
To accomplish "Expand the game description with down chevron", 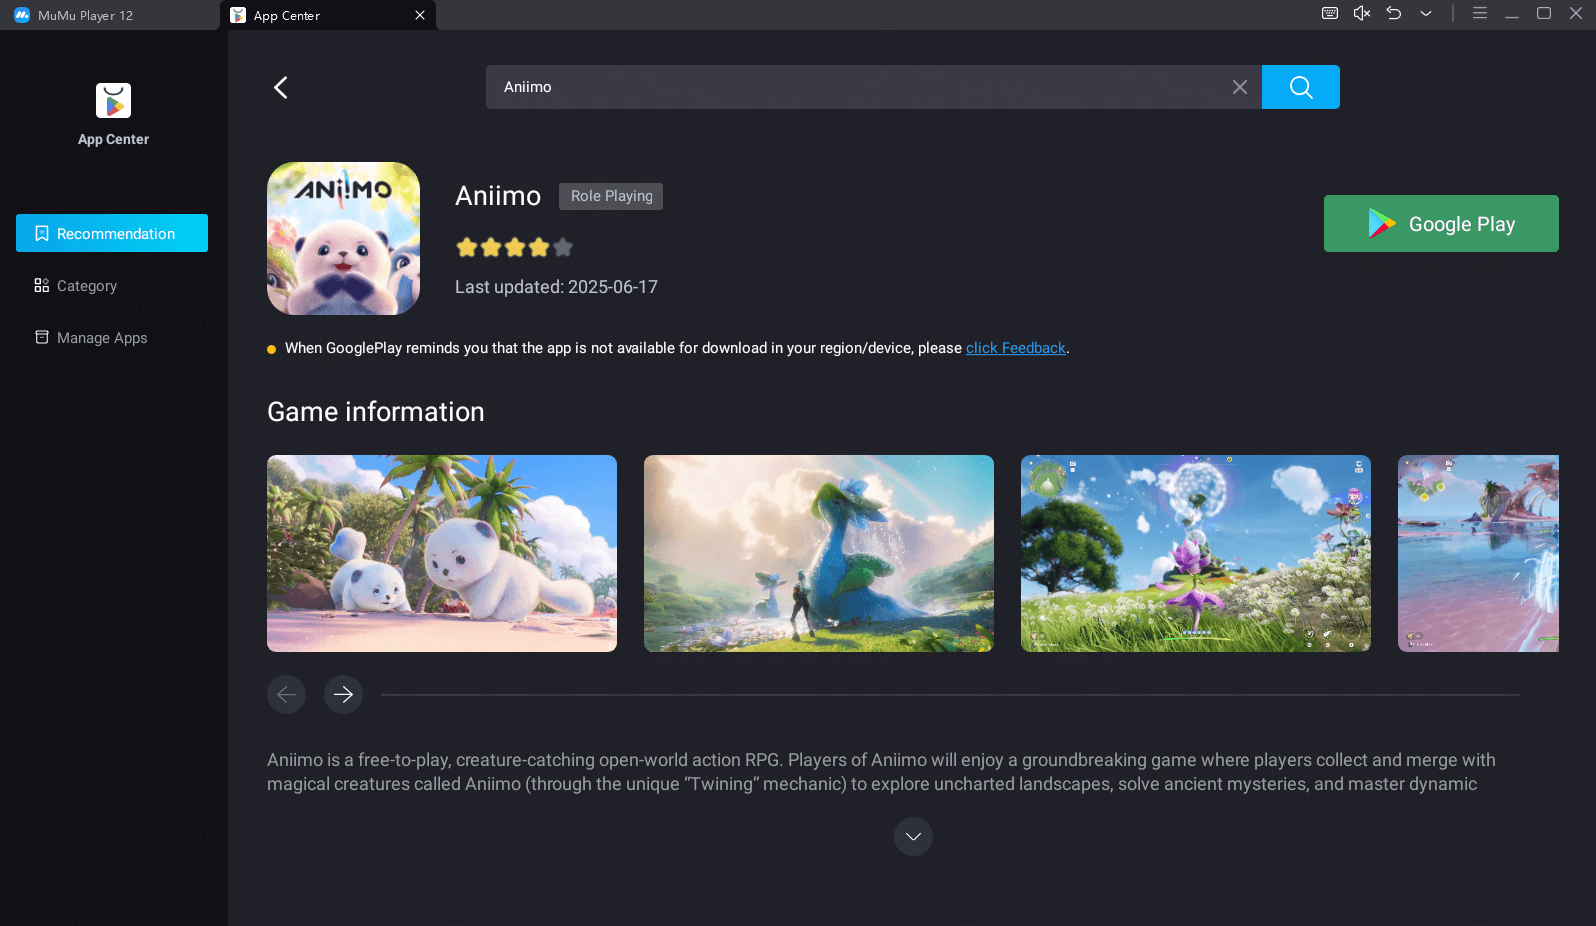I will (913, 836).
